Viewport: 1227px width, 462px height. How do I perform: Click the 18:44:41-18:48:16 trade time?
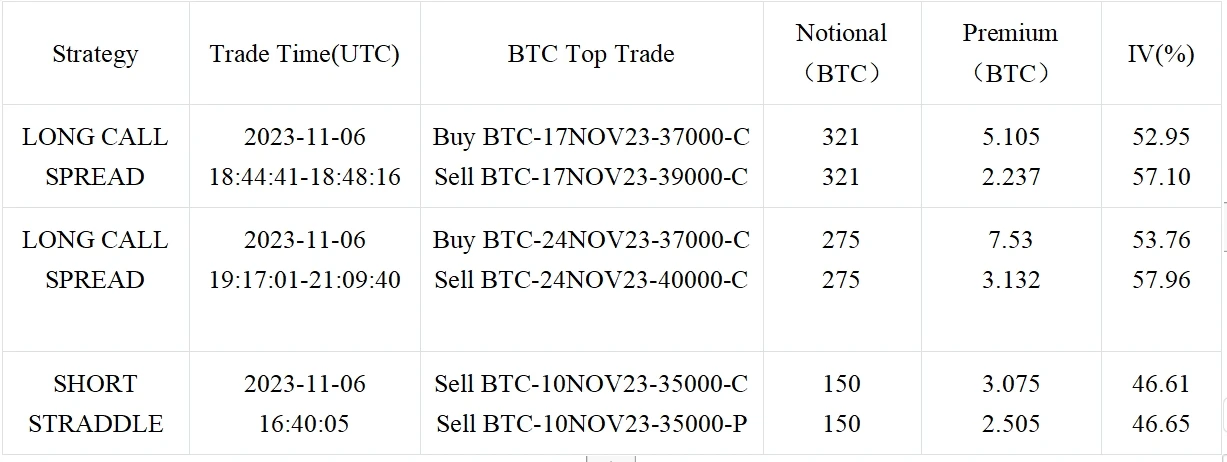pos(305,177)
